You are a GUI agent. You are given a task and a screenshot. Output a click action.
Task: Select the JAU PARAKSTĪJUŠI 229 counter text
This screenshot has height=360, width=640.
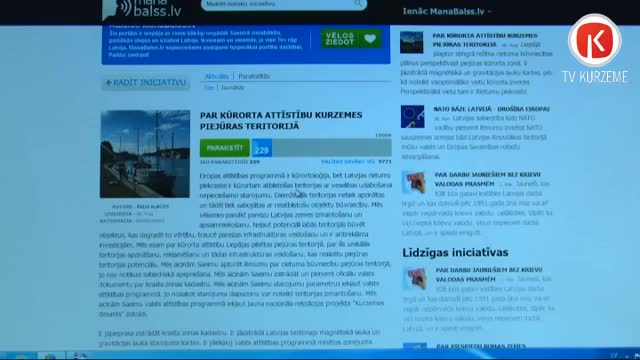(230, 162)
